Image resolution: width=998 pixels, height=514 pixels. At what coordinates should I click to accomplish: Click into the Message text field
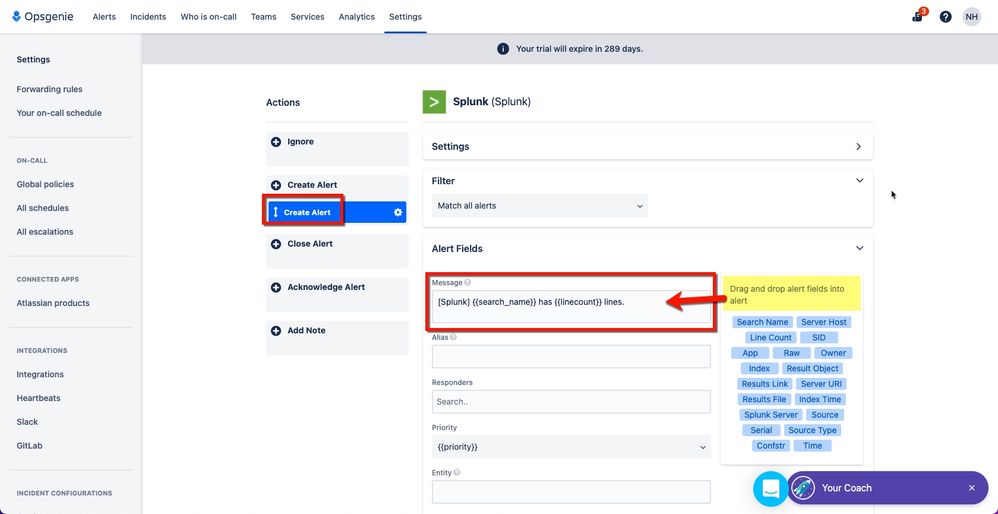[571, 307]
